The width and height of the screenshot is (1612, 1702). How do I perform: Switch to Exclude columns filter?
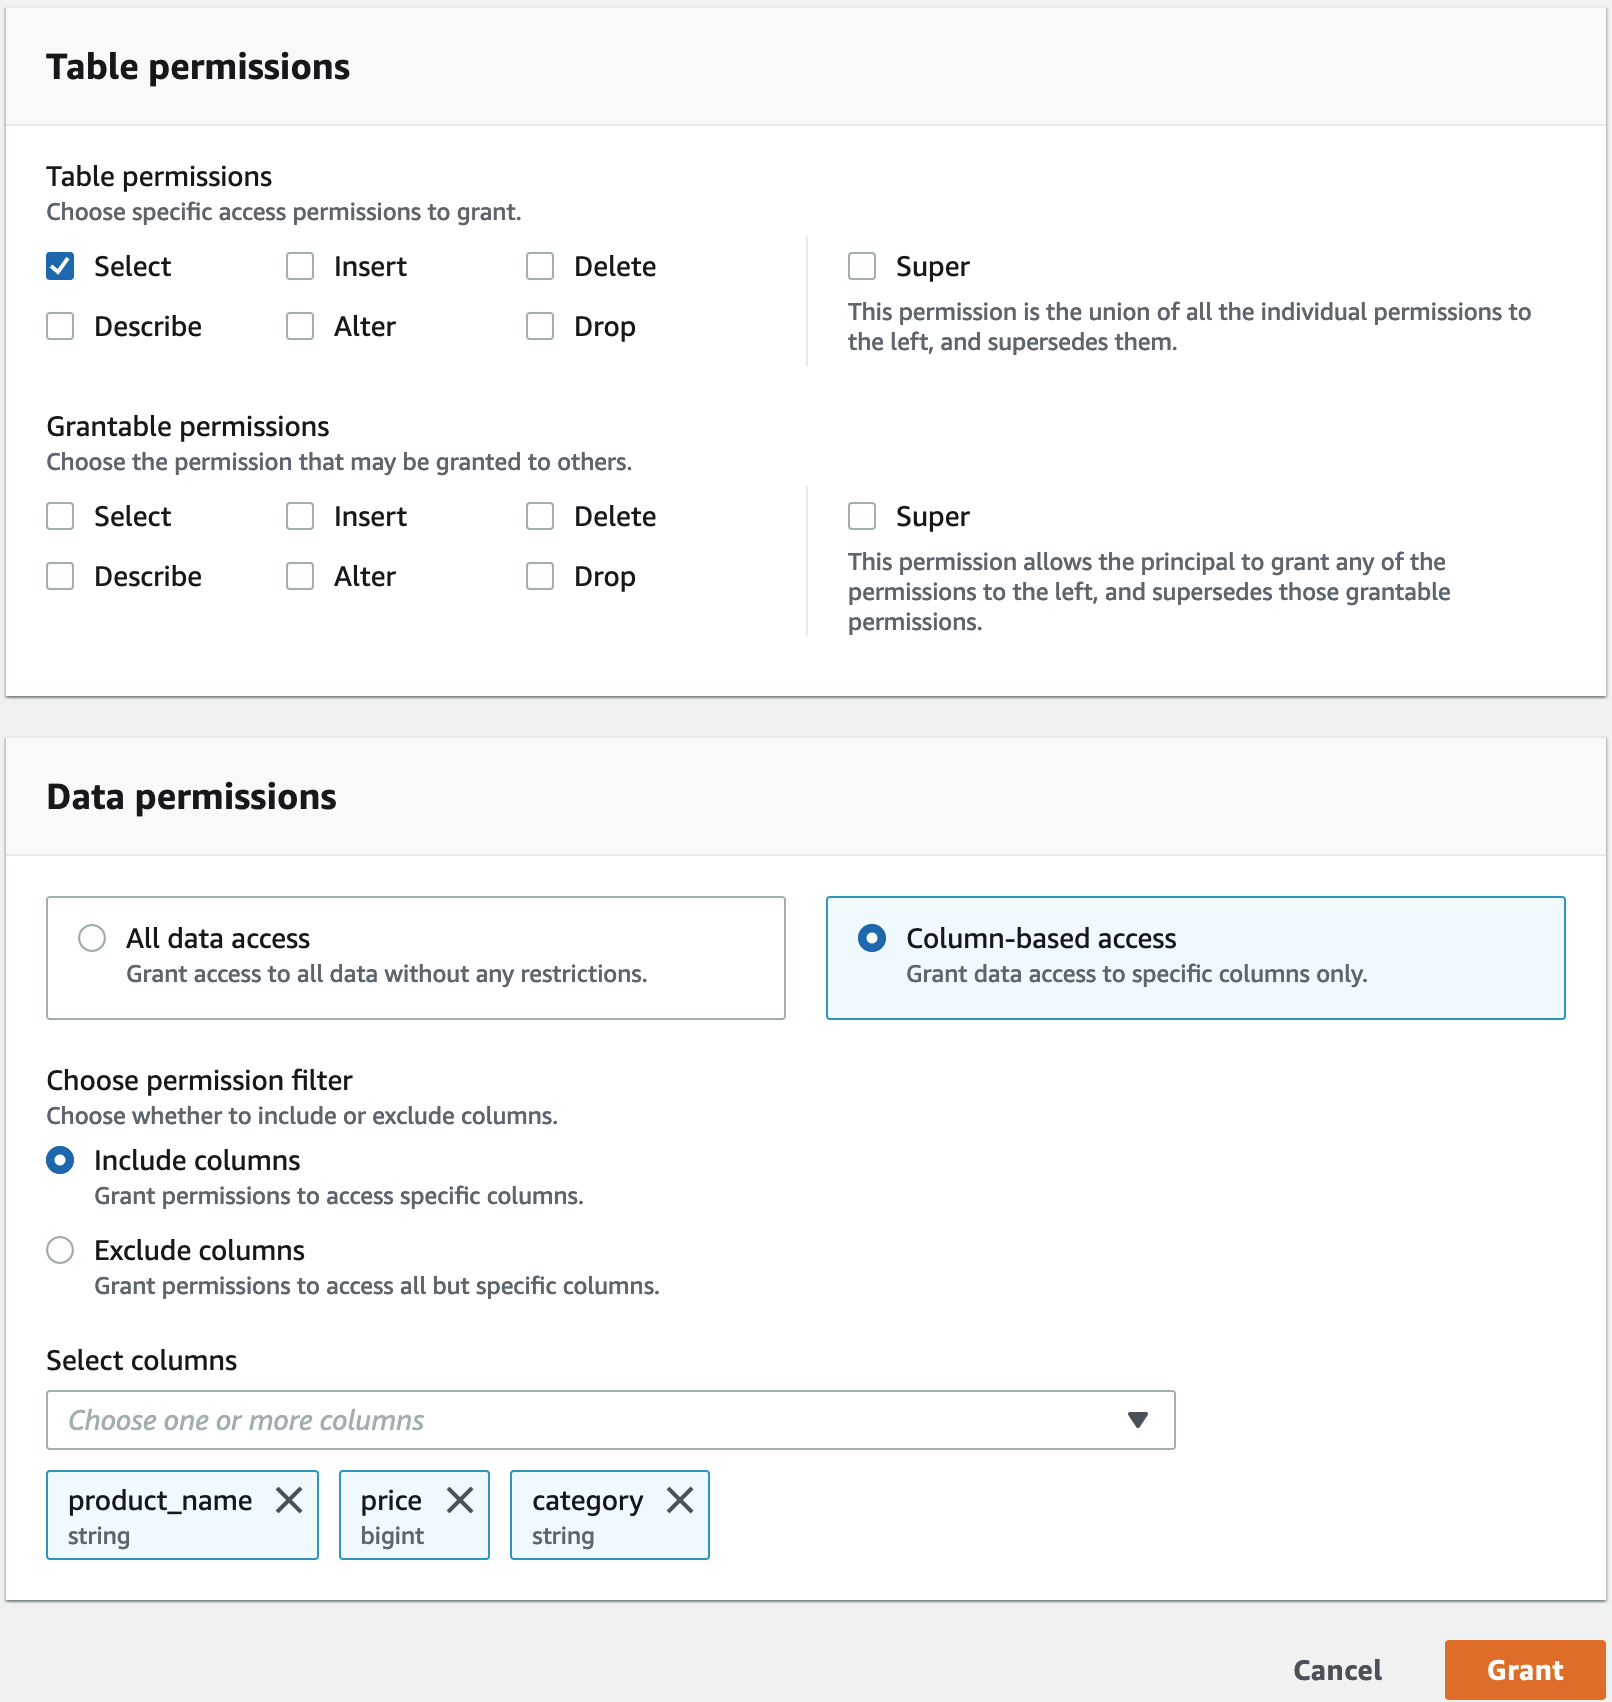tap(61, 1250)
